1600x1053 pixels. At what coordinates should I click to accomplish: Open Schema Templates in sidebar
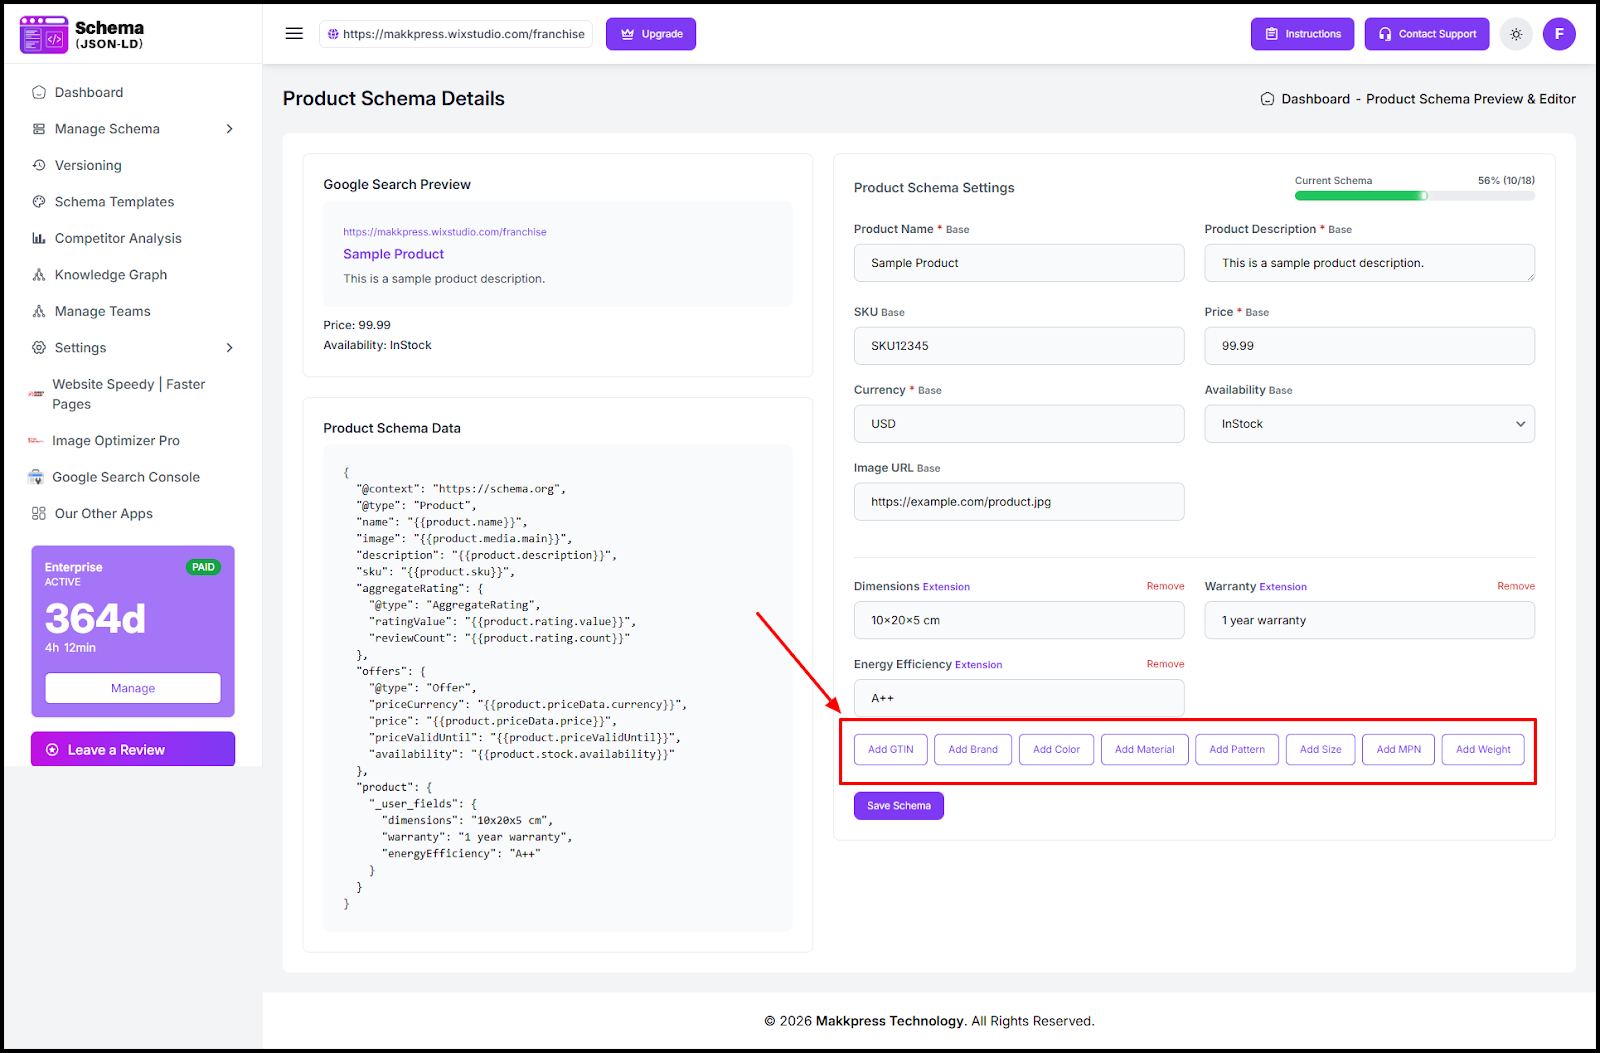point(114,202)
